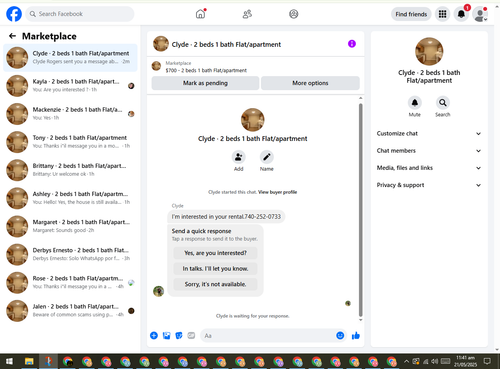The width and height of the screenshot is (500, 369).
Task: Attach a photo using image icon
Action: (x=166, y=335)
